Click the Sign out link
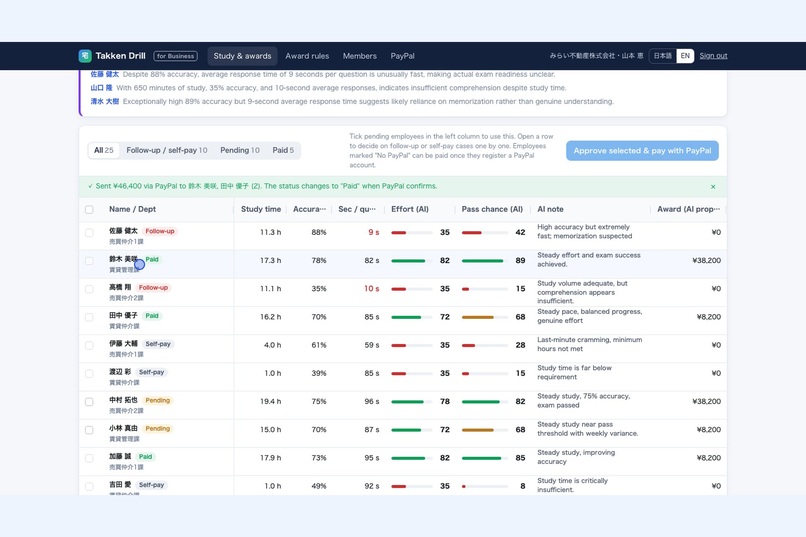The width and height of the screenshot is (806, 537). click(713, 55)
